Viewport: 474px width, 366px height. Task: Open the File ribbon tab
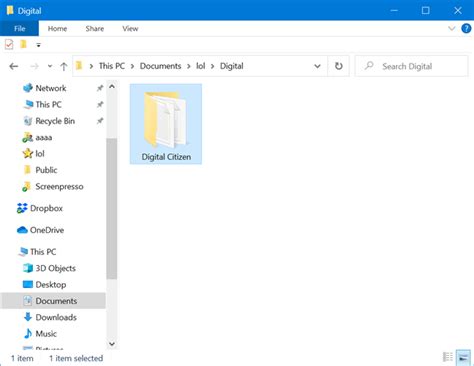(19, 29)
